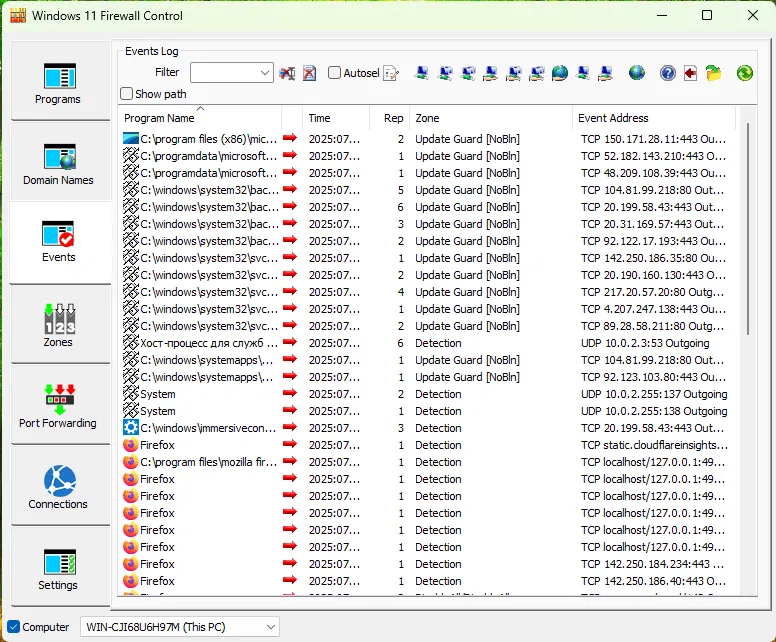Screen dimensions: 776x642
Task: Select row with TCP 52.182.143.210:443
Action: tap(428, 156)
